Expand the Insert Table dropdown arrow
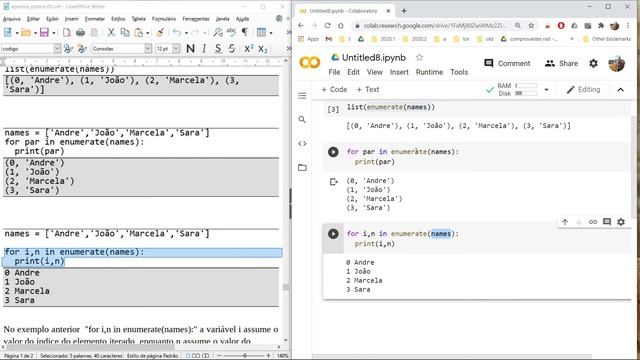Screen dimensions: 640x360 click(271, 33)
